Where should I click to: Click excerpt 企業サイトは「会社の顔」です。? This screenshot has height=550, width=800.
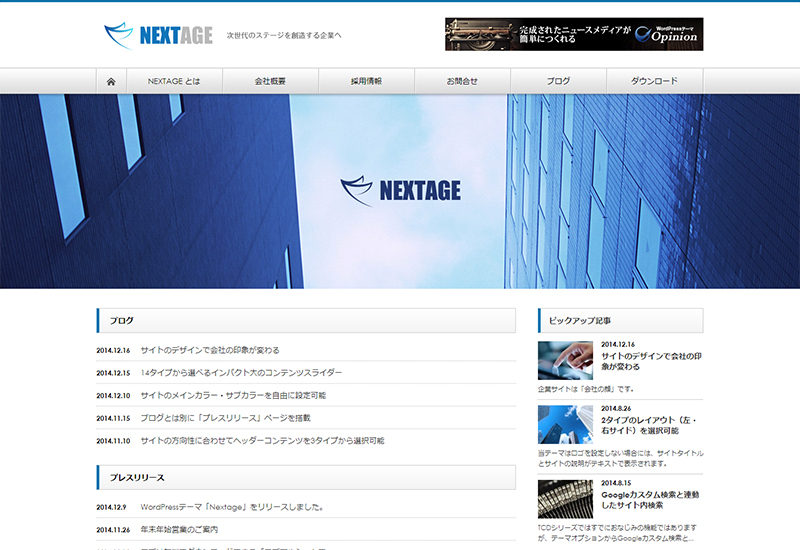click(586, 389)
